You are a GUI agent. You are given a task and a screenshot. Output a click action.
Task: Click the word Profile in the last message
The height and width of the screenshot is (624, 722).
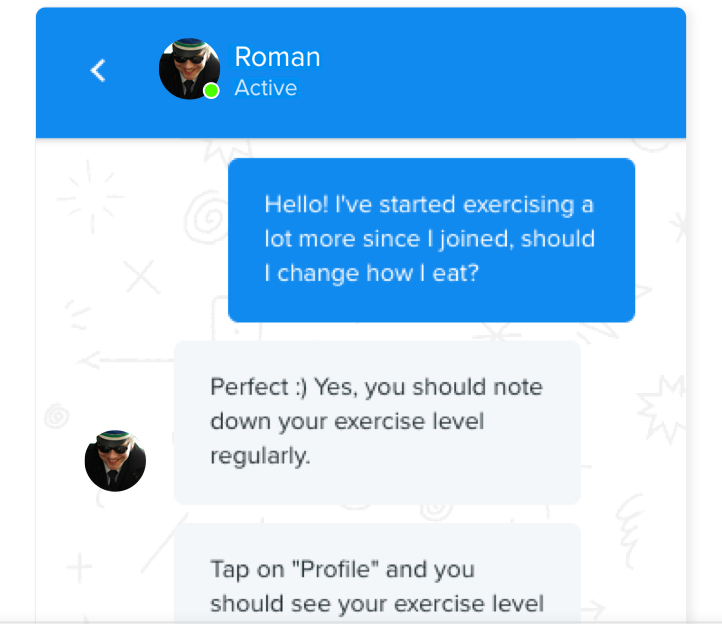coord(335,569)
